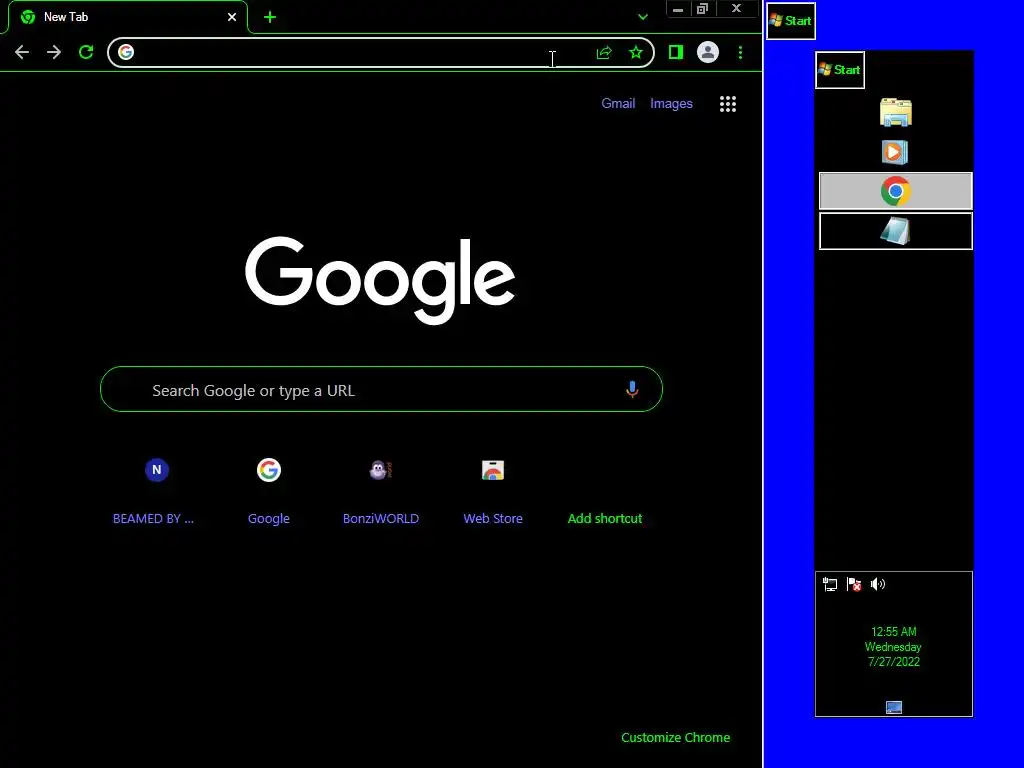Screen dimensions: 1024x768
Task: Switch to Chrome in the taskbar
Action: [x=895, y=191]
